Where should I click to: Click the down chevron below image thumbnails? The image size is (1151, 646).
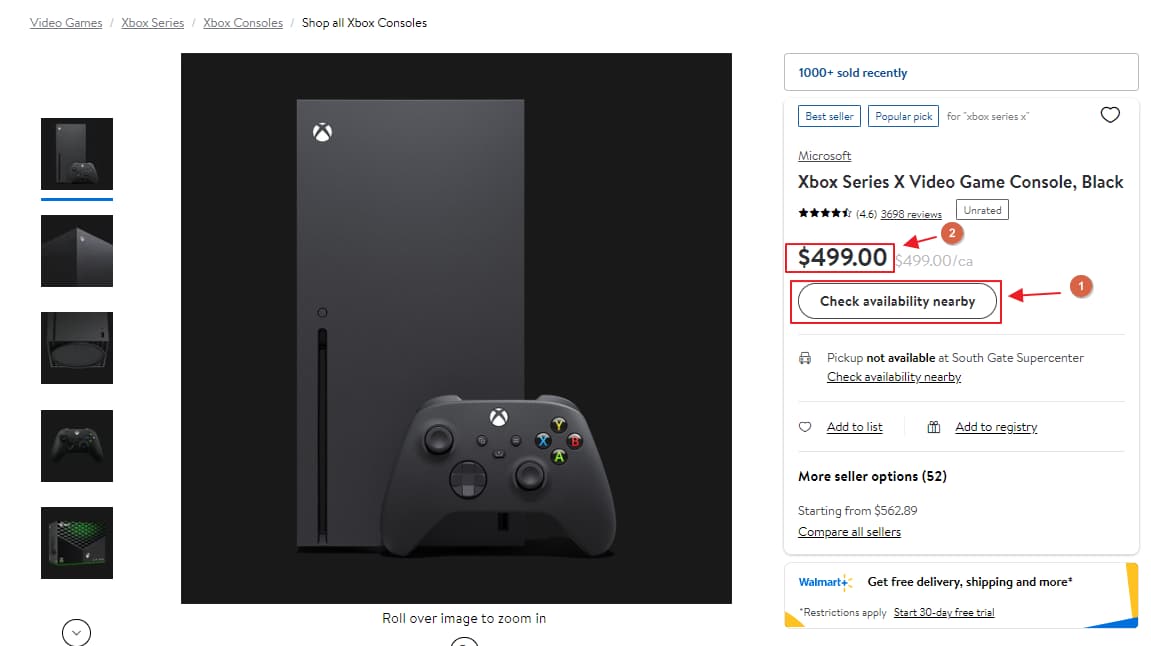click(75, 632)
